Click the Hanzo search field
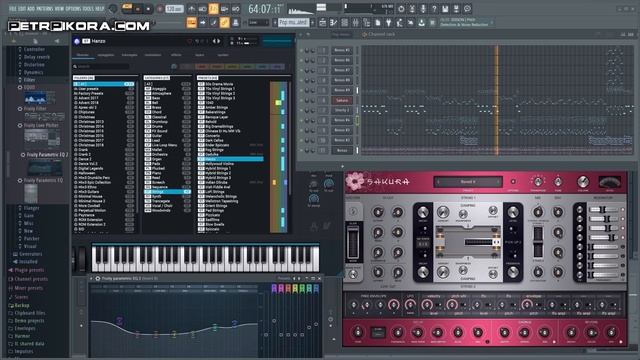This screenshot has height=360, width=640. [x=102, y=66]
